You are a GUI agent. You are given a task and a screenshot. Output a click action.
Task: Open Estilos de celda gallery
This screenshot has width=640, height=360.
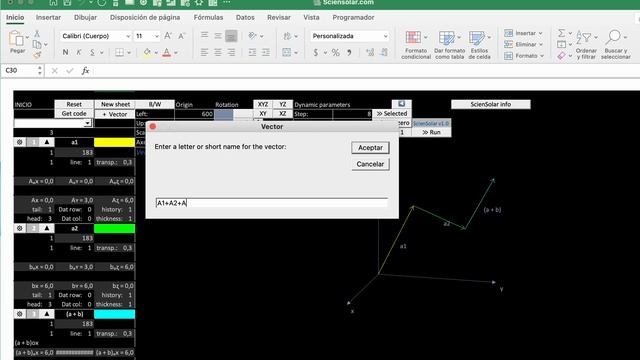pyautogui.click(x=479, y=45)
